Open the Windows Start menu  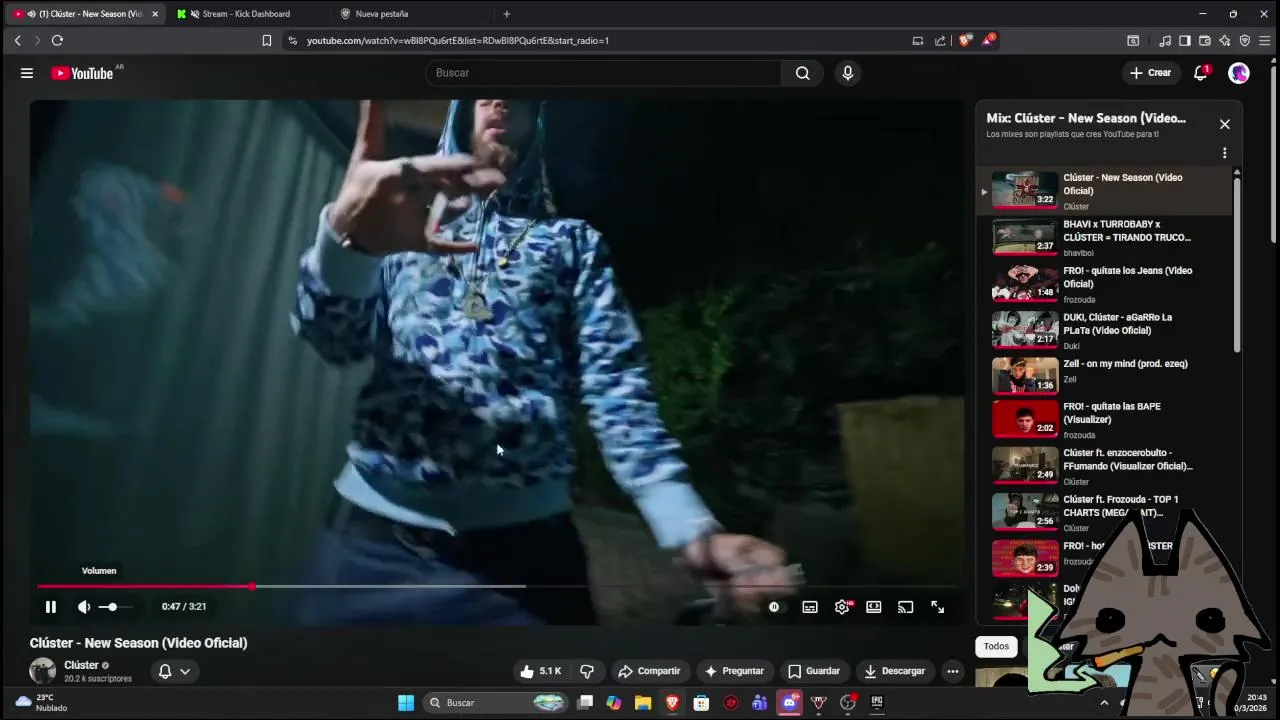coord(406,703)
